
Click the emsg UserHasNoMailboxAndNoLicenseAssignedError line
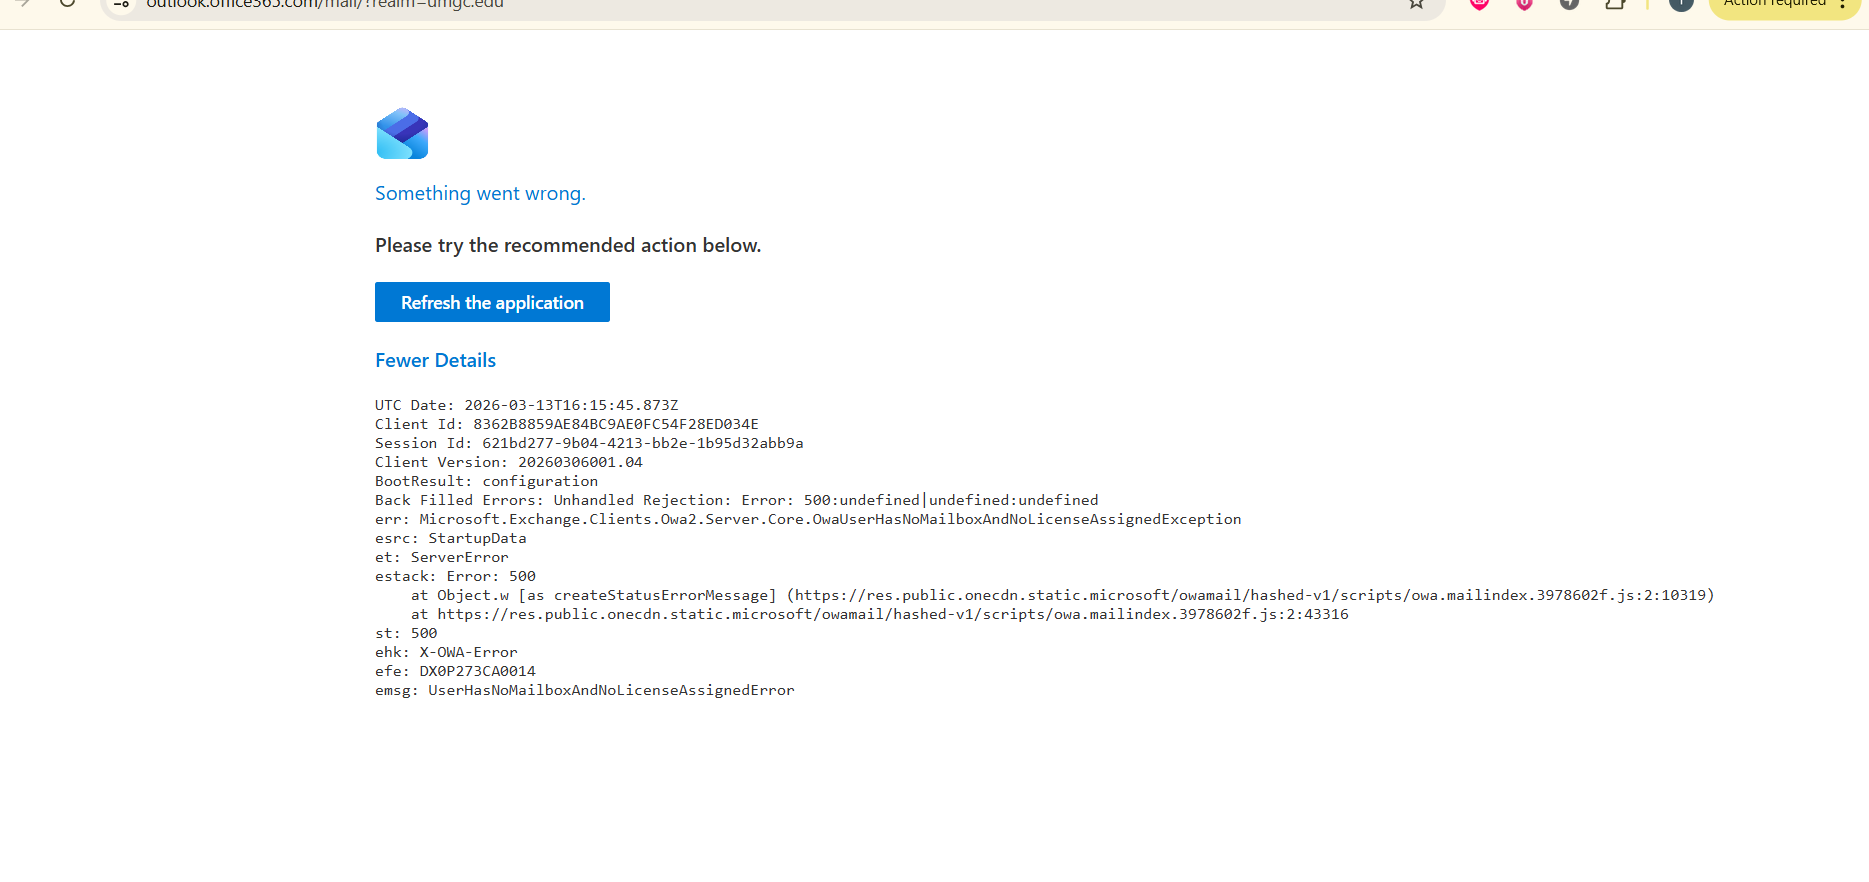pos(584,690)
